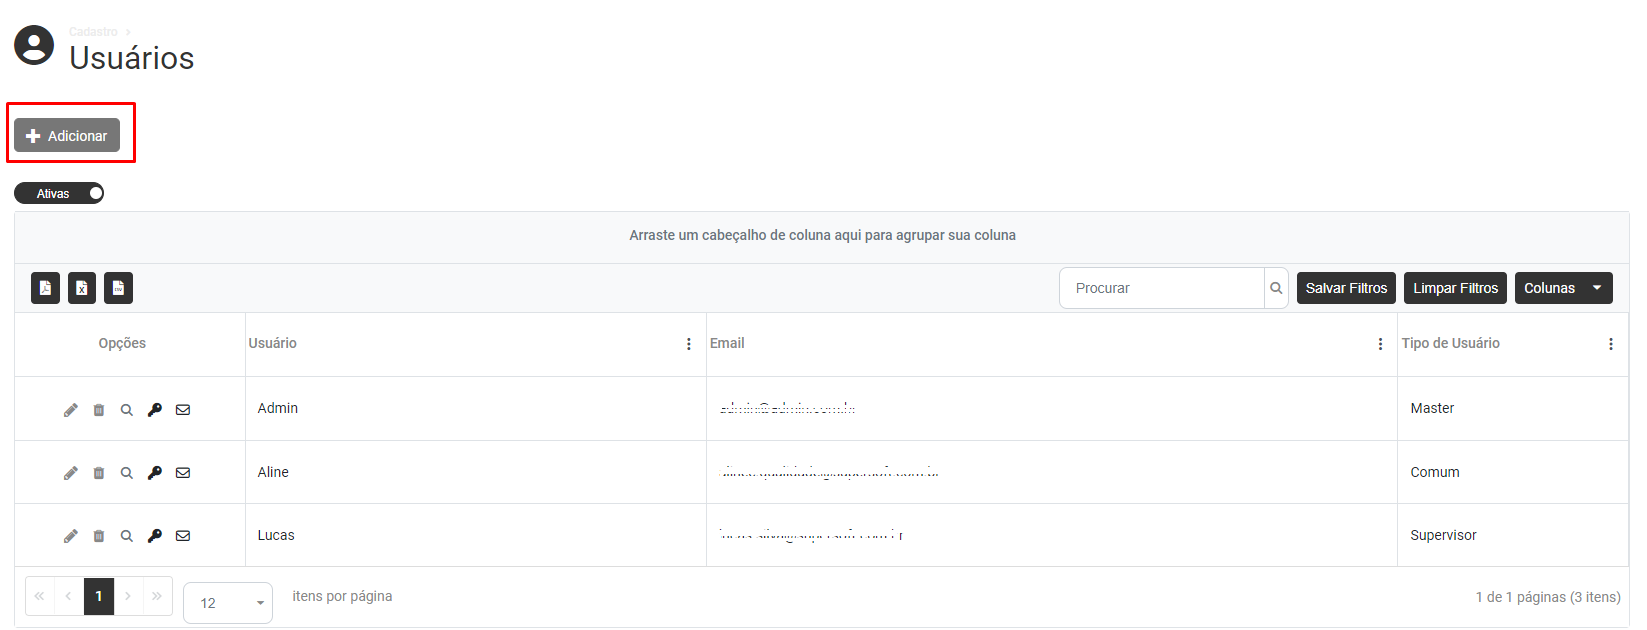The height and width of the screenshot is (630, 1647).
Task: Open Lucas password key icon
Action: [x=155, y=536]
